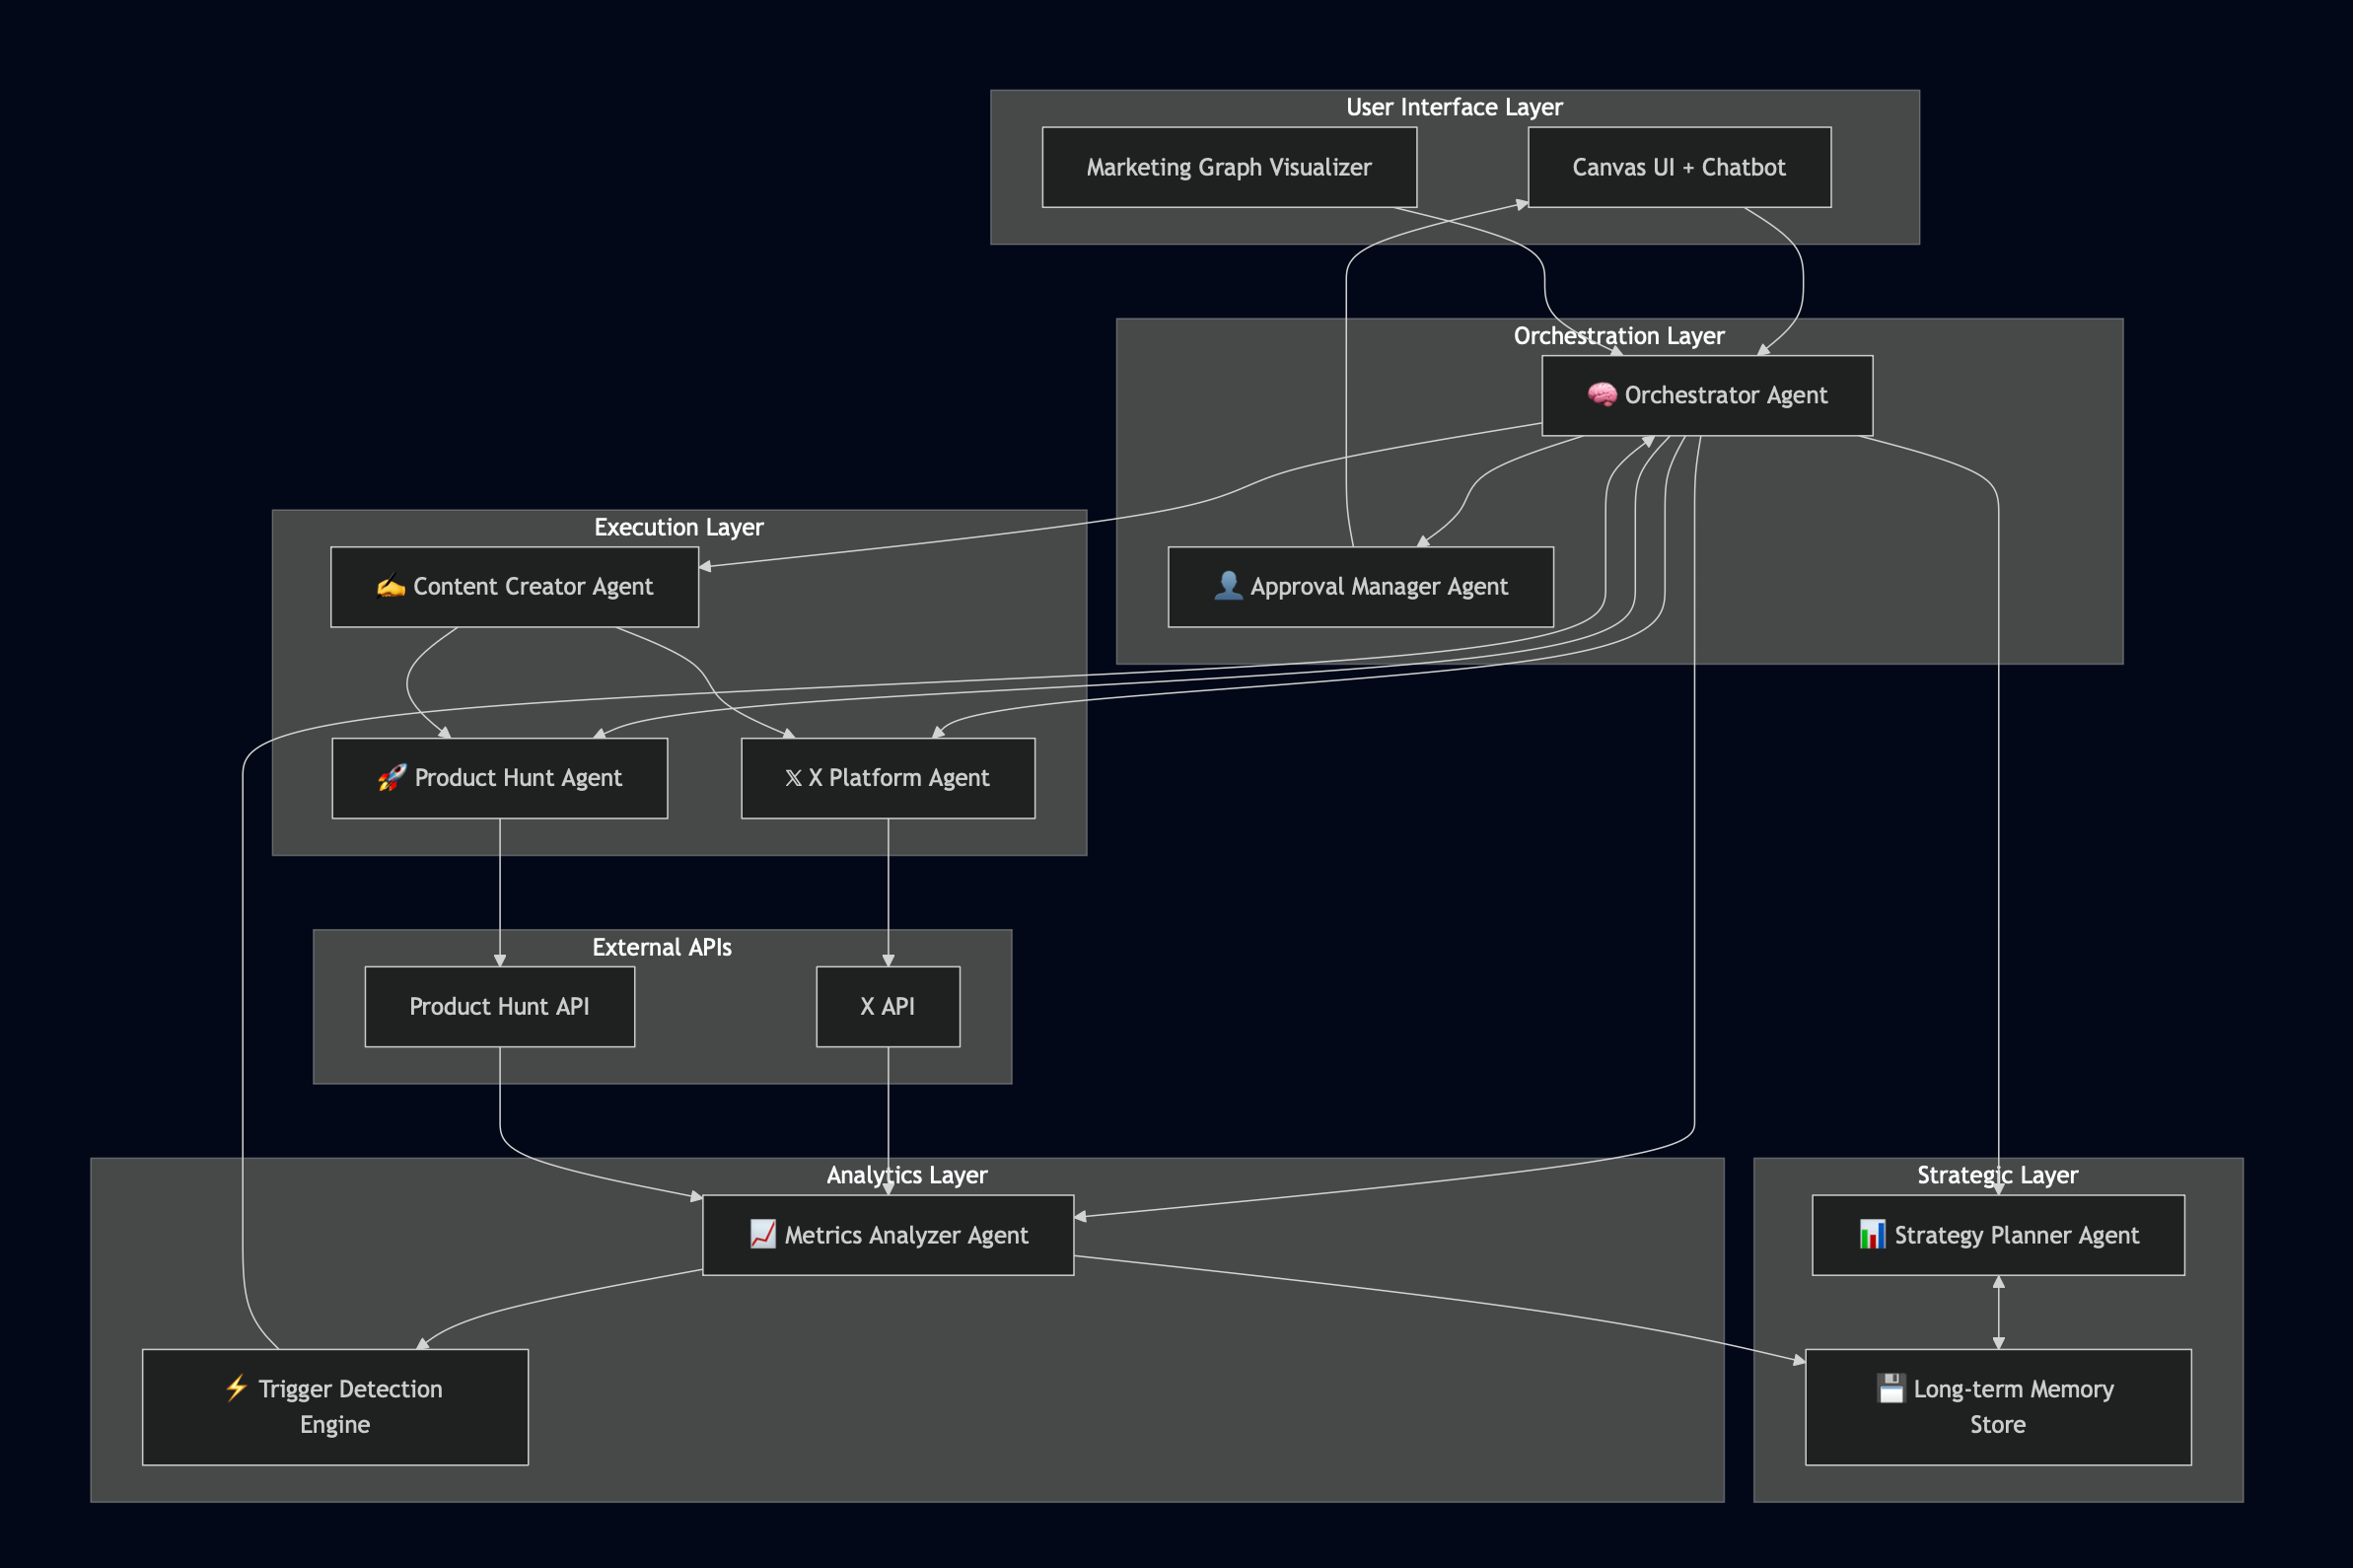The height and width of the screenshot is (1568, 2353).
Task: Click the User Interface Layer title
Action: 1454,107
